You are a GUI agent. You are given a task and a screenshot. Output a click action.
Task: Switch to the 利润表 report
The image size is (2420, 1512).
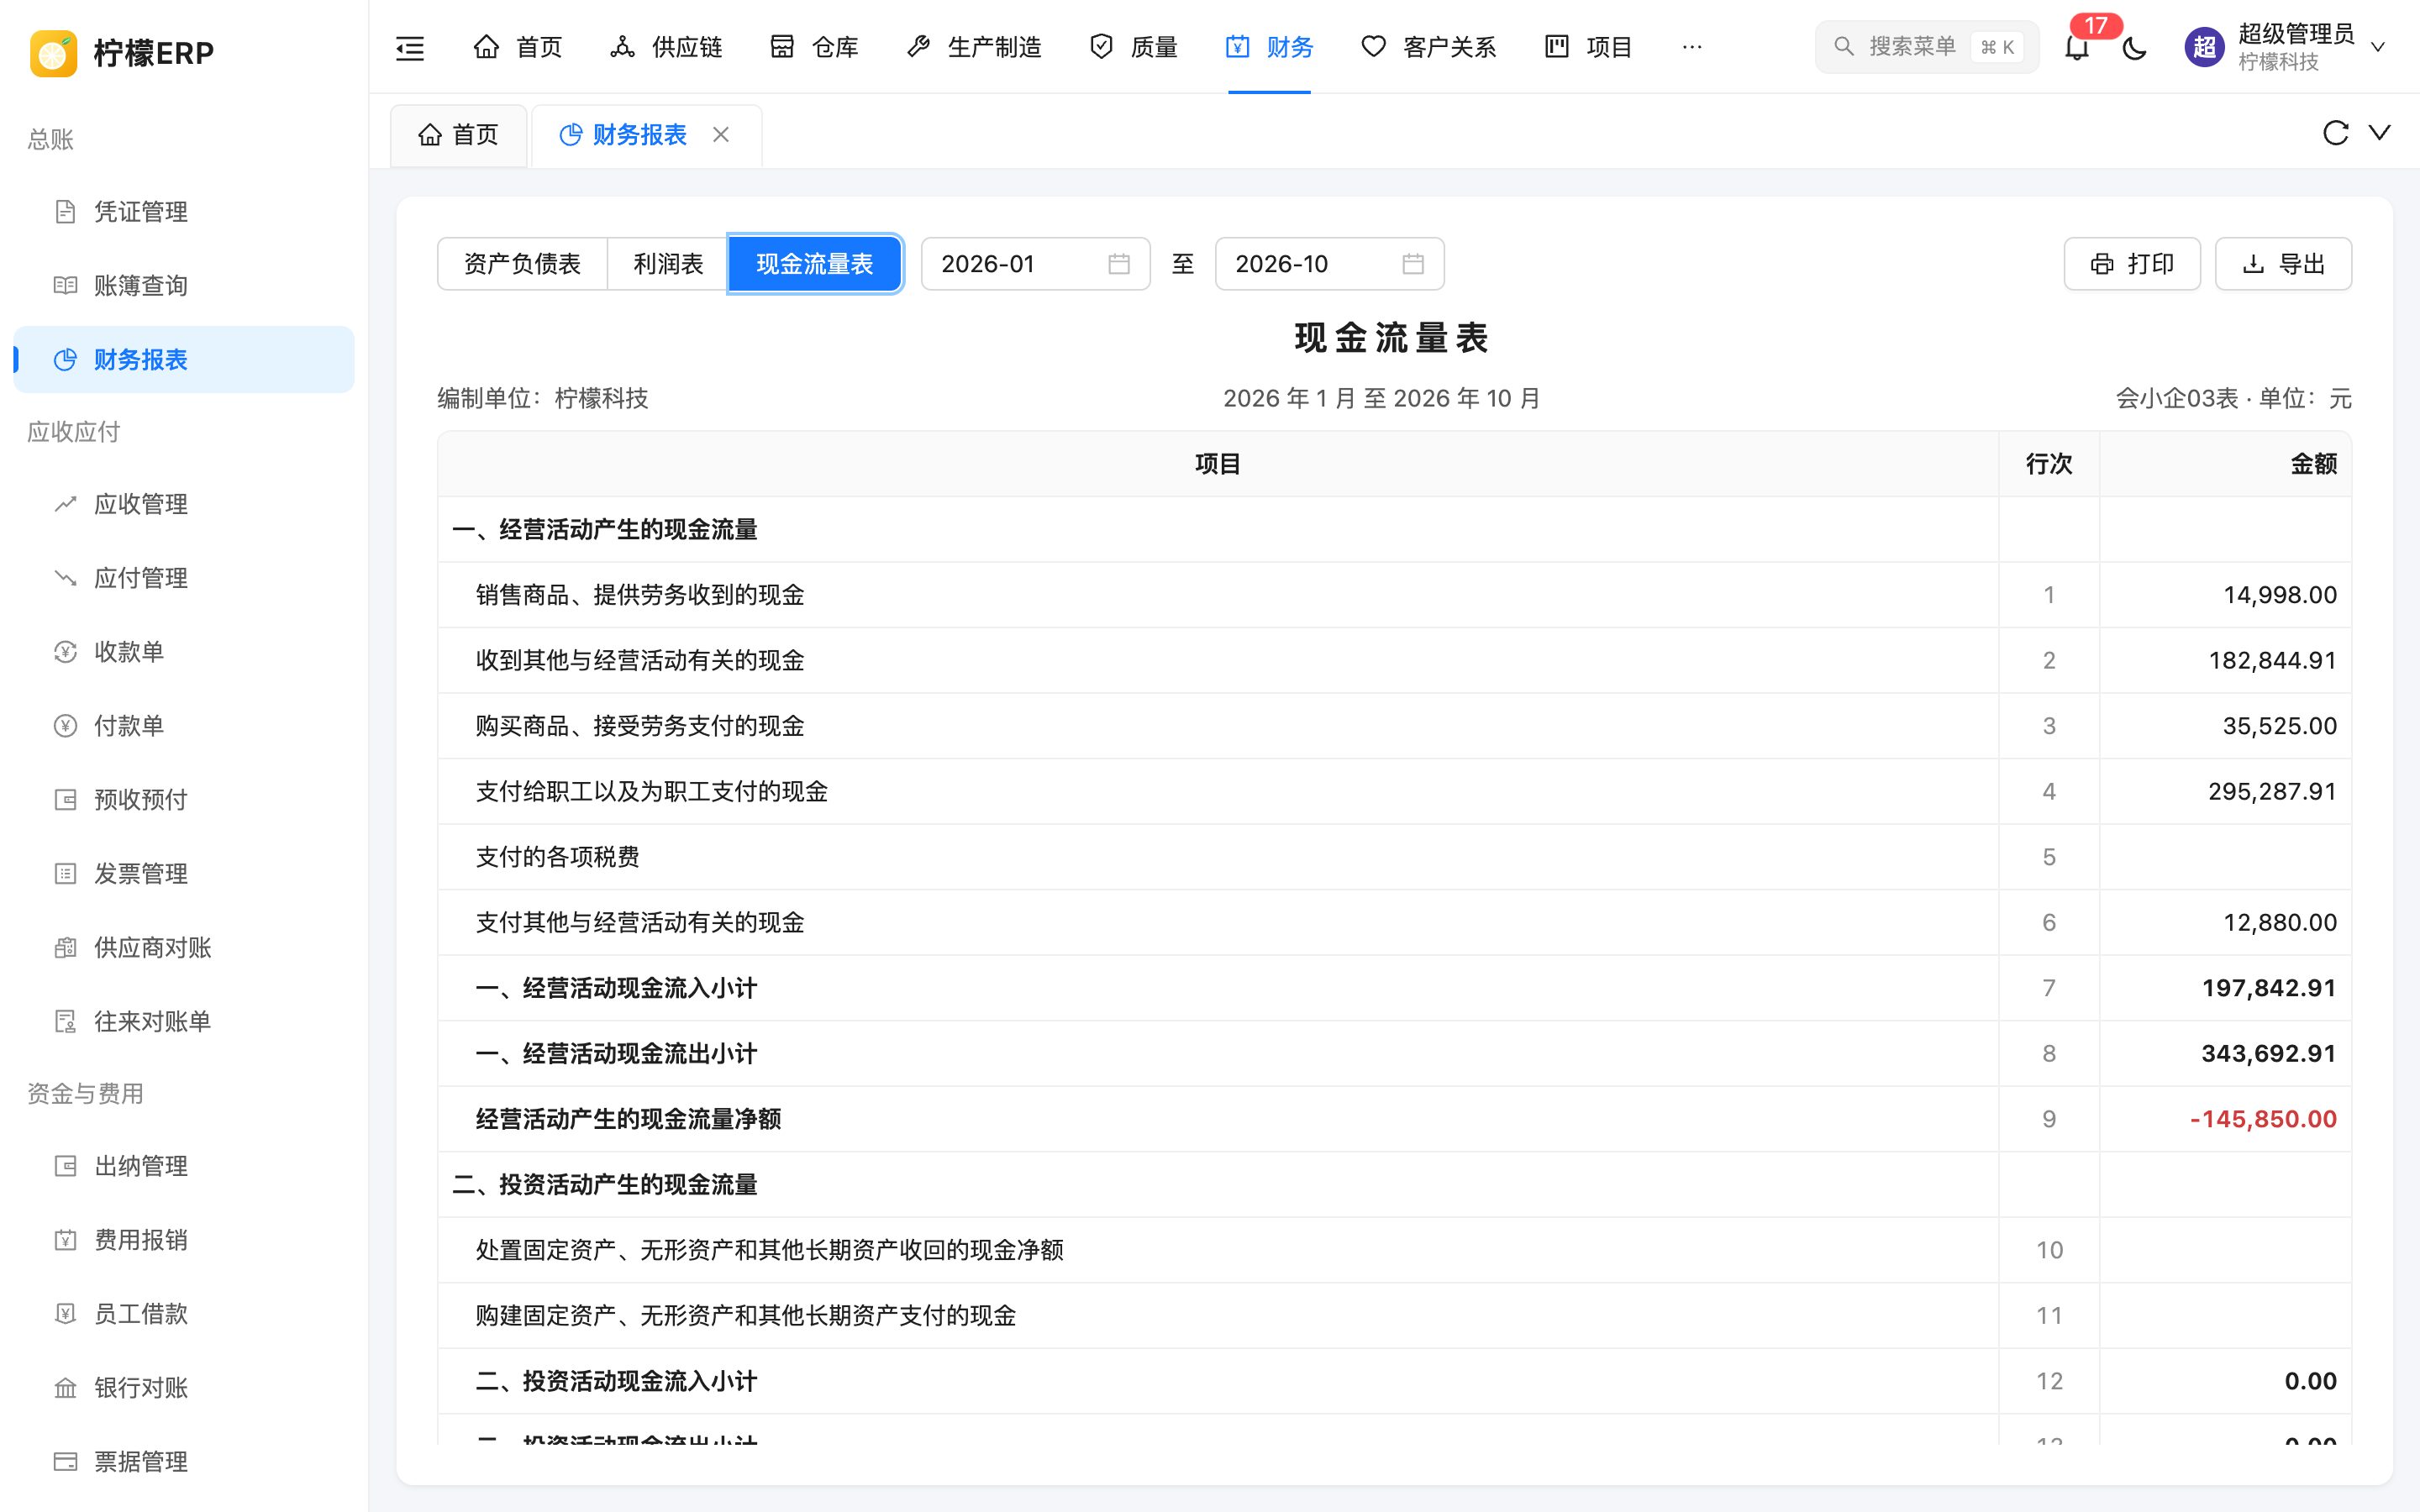pyautogui.click(x=668, y=264)
